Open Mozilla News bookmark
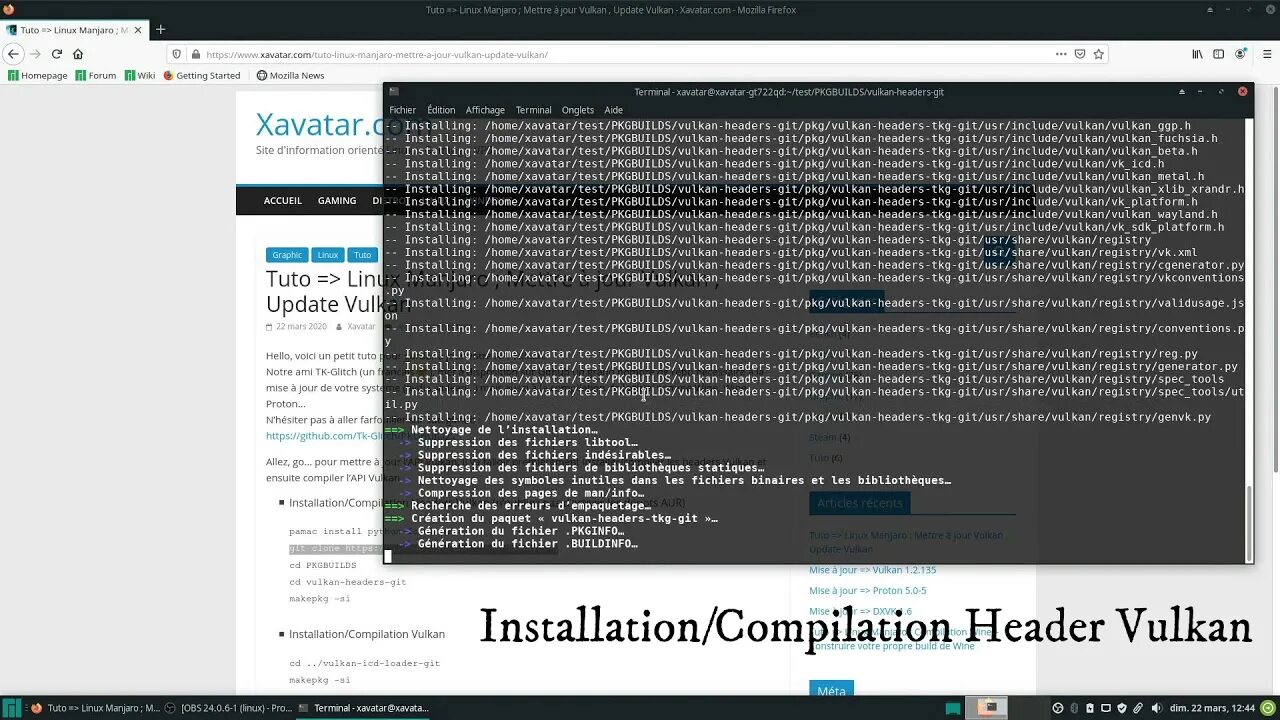Image resolution: width=1280 pixels, height=720 pixels. (291, 75)
